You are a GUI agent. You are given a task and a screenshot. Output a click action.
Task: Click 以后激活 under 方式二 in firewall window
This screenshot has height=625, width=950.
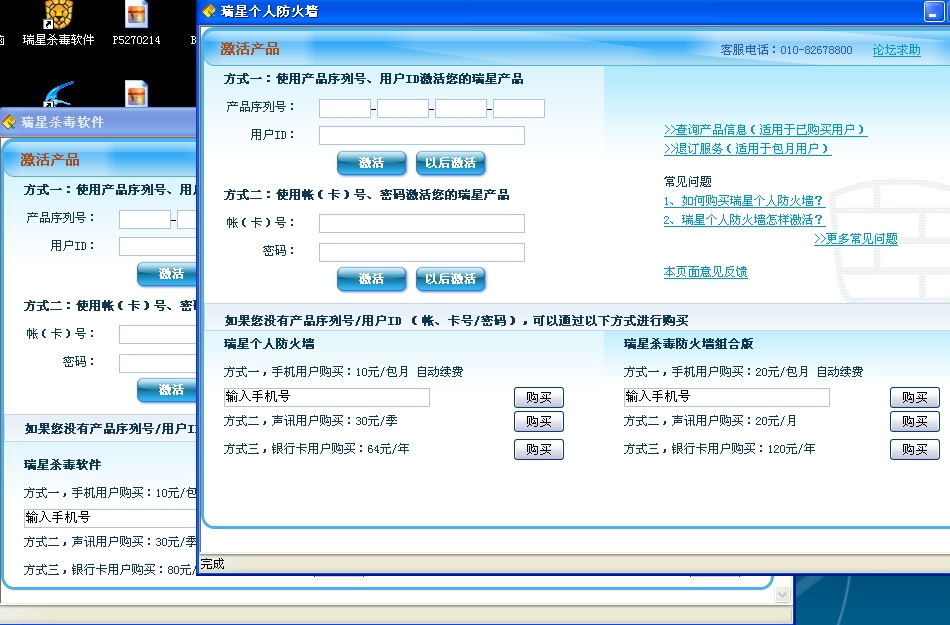(x=451, y=279)
